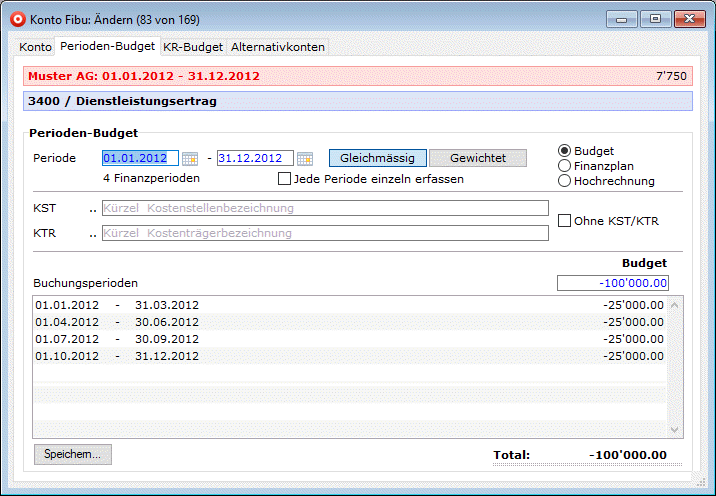This screenshot has width=716, height=496.
Task: Open calendar picker for period end date
Action: pos(305,159)
